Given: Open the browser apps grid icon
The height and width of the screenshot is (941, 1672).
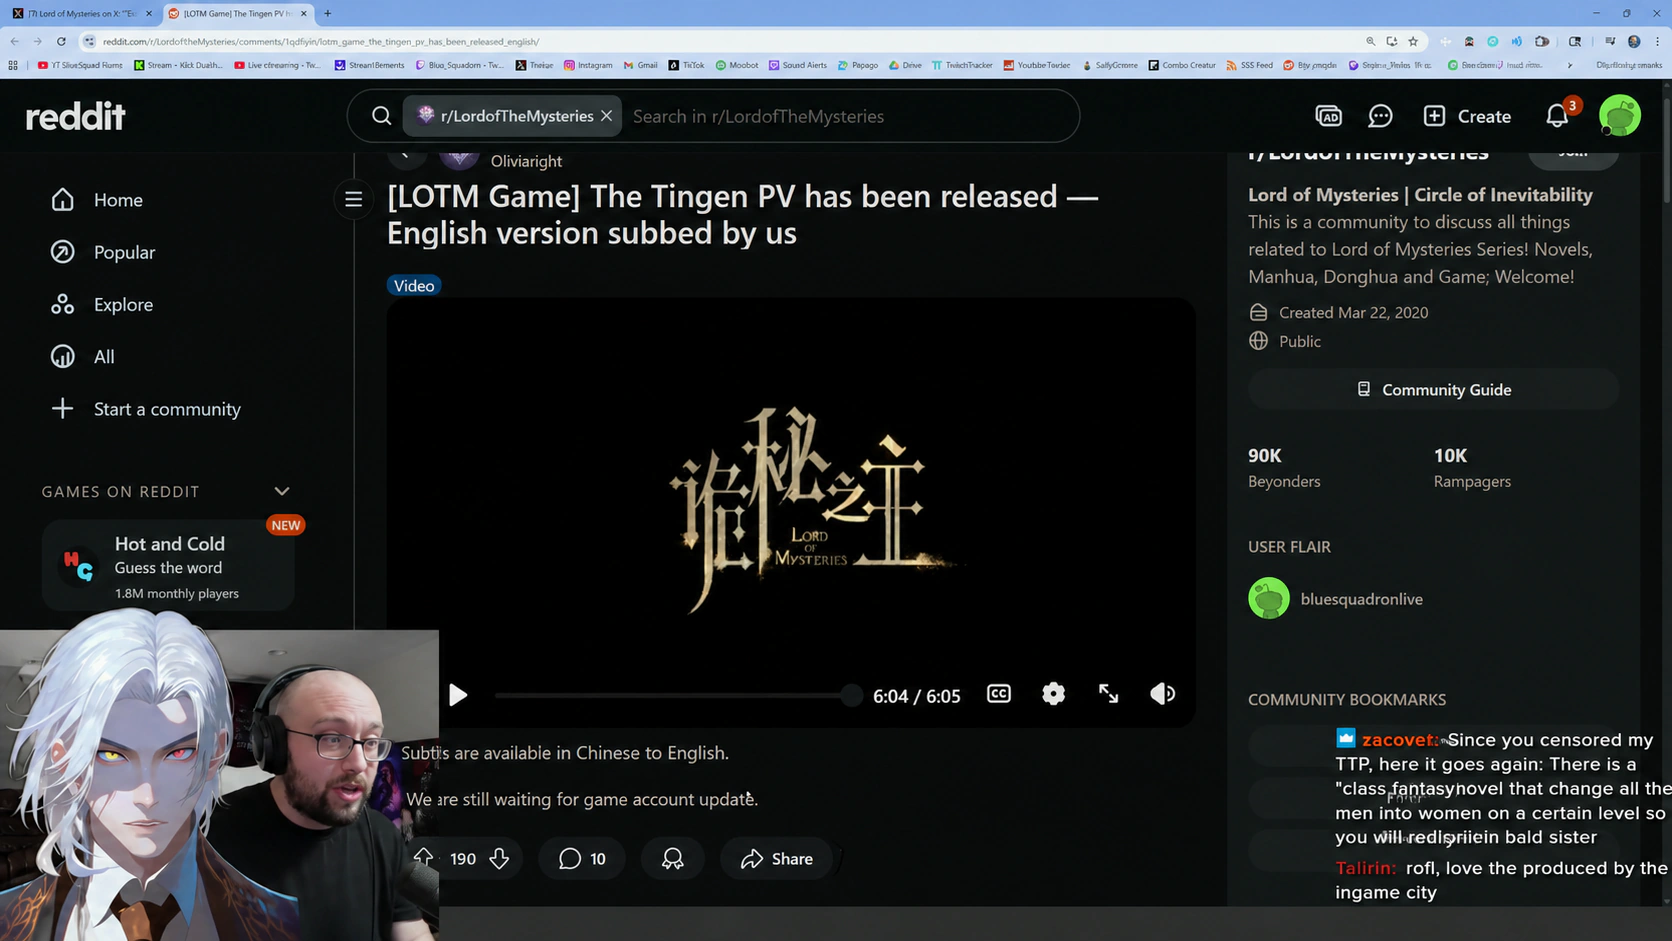Looking at the screenshot, I should tap(13, 65).
